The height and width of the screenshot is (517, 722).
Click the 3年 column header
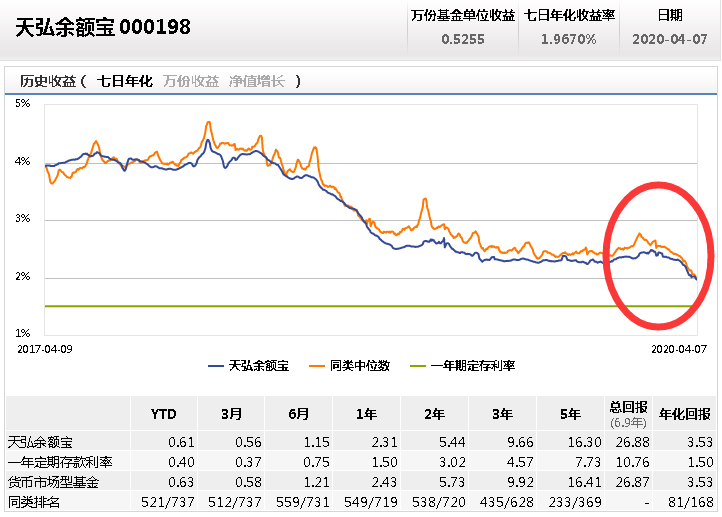[502, 414]
